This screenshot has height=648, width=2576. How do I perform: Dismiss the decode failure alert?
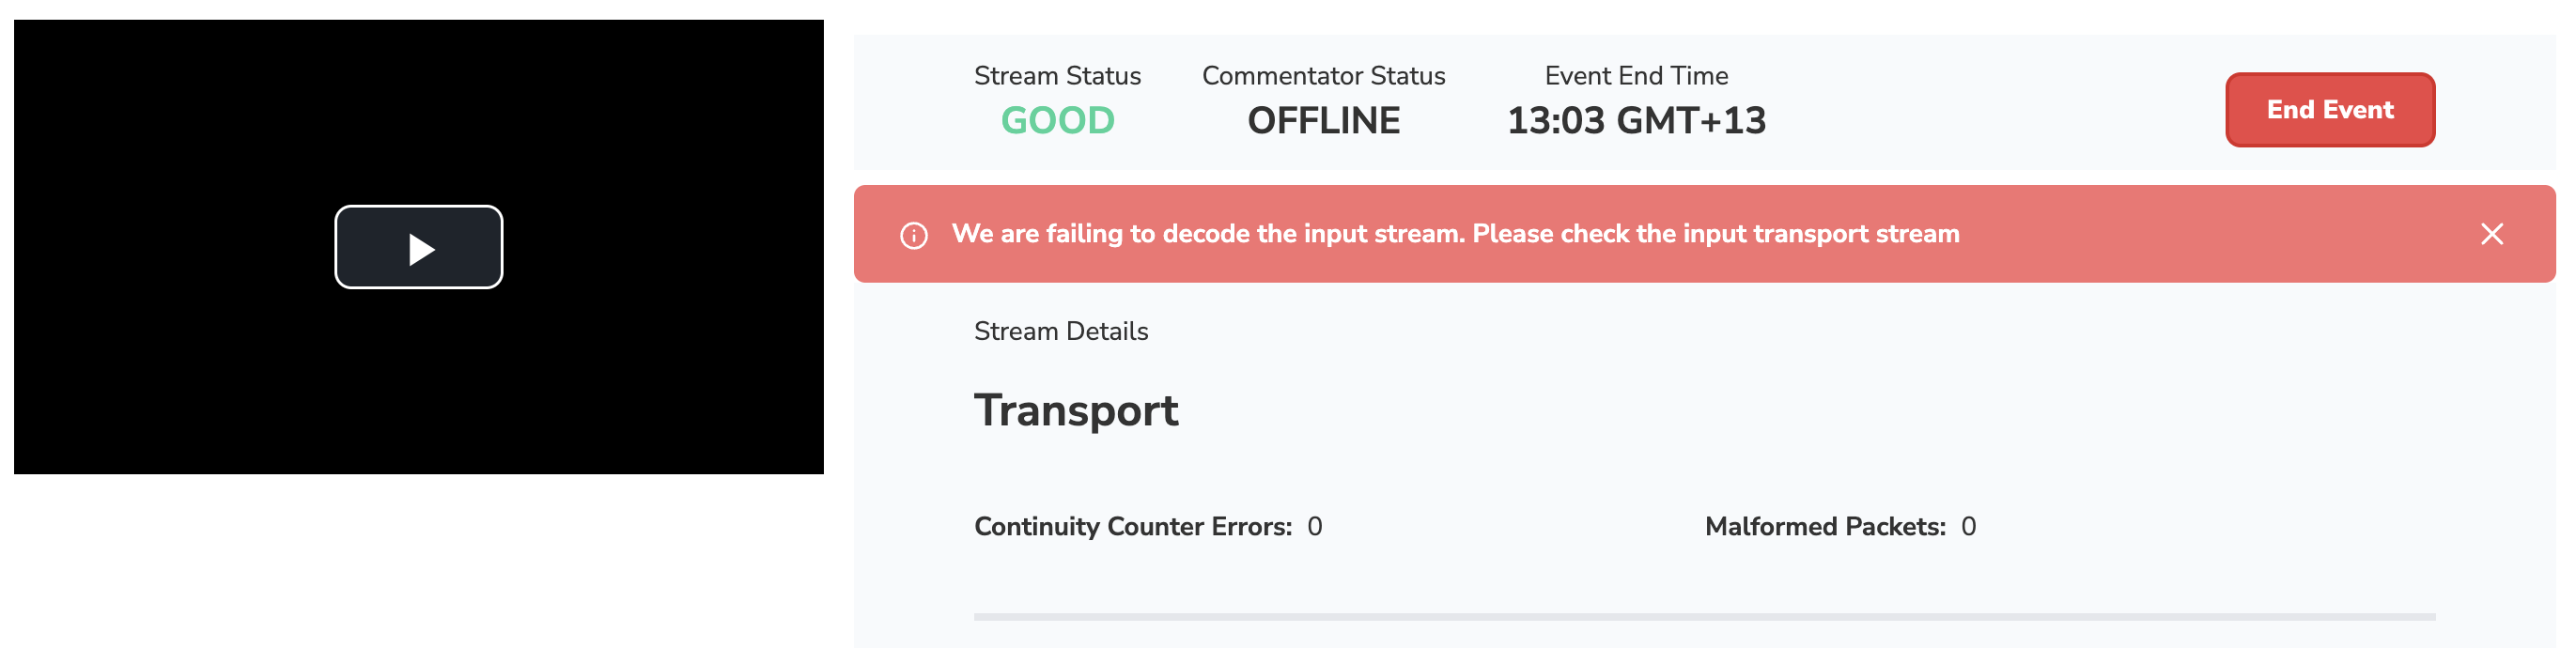[2491, 234]
